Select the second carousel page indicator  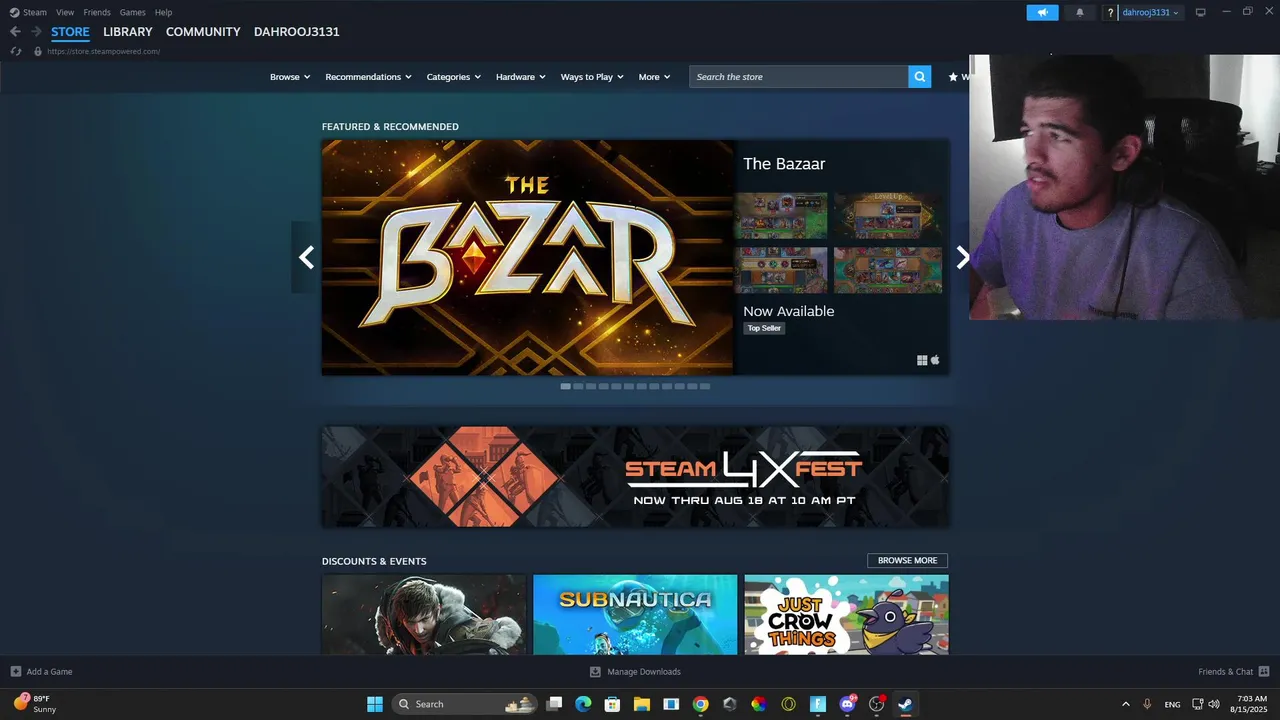pyautogui.click(x=578, y=386)
